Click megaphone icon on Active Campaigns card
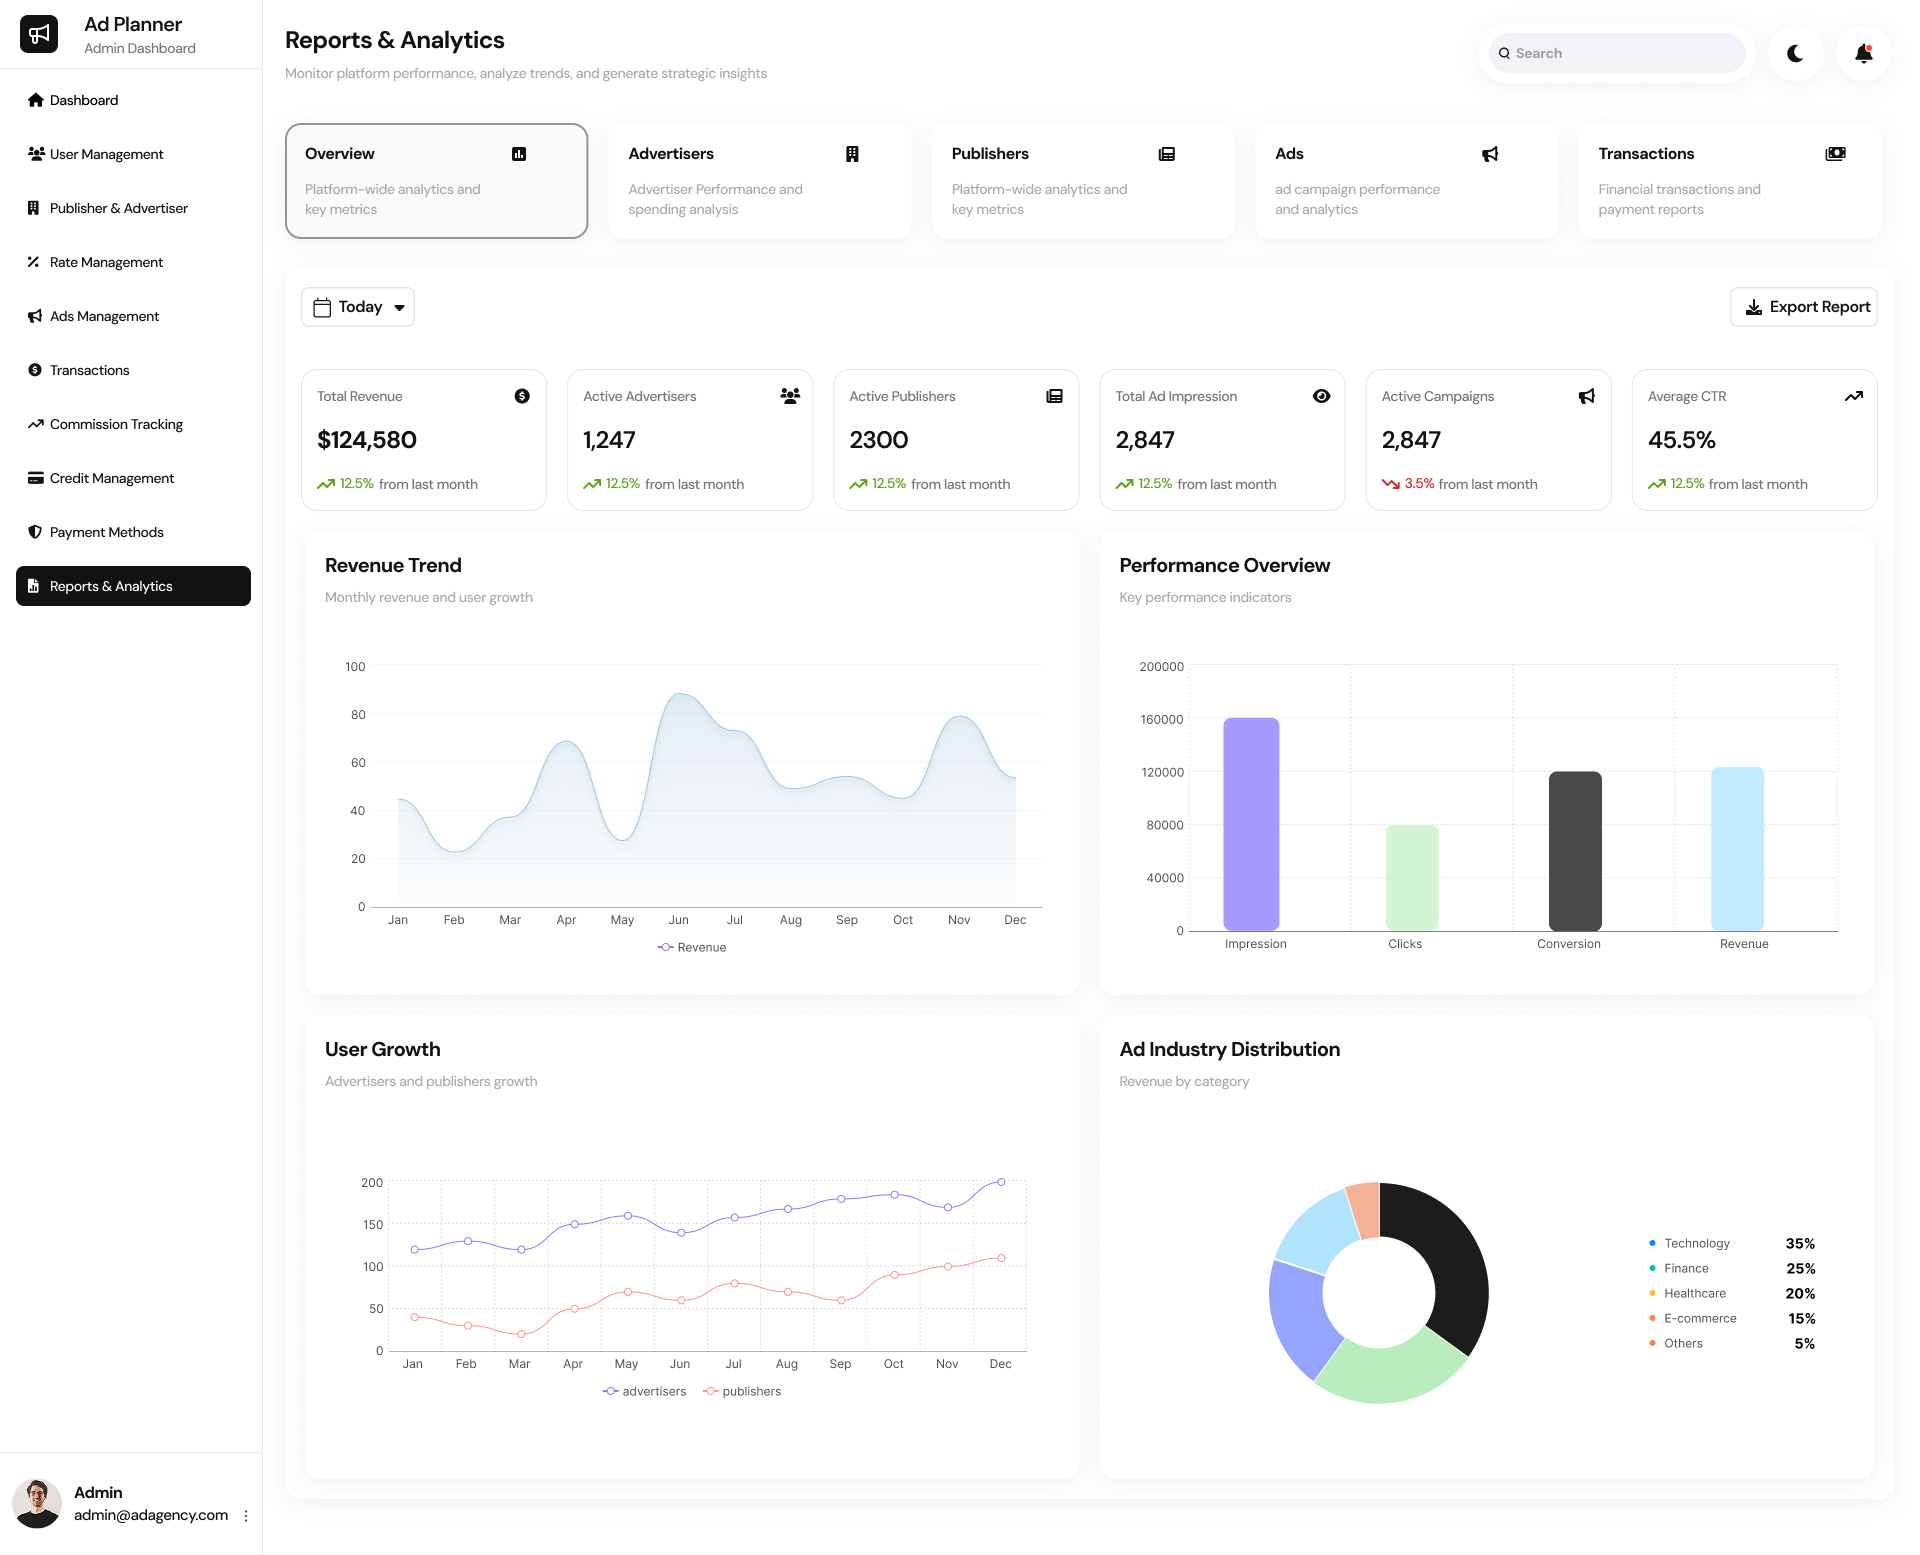Viewport: 1920px width, 1555px height. pyautogui.click(x=1587, y=396)
